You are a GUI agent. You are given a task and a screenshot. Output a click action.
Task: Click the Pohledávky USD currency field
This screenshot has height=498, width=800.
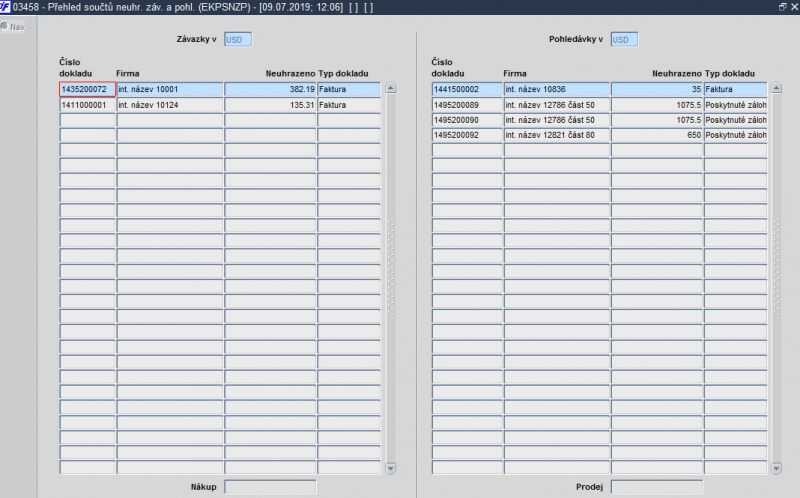(x=624, y=40)
